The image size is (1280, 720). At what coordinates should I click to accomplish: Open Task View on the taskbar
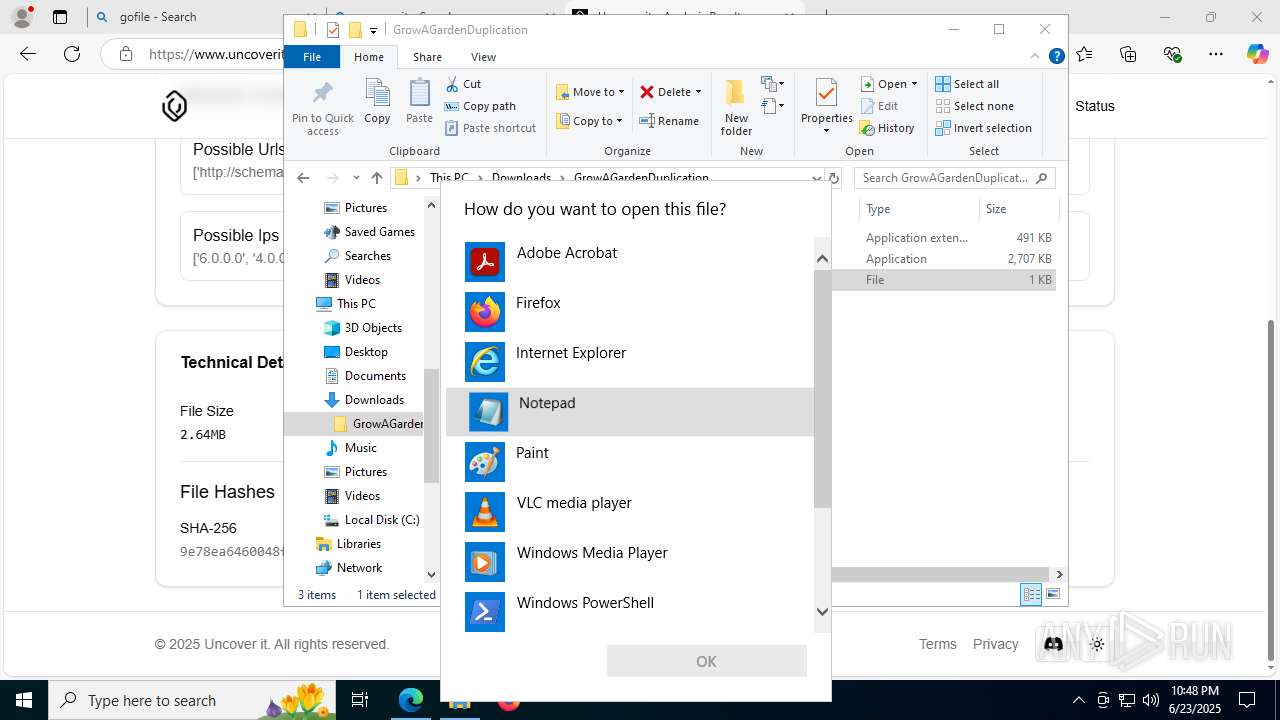click(360, 700)
